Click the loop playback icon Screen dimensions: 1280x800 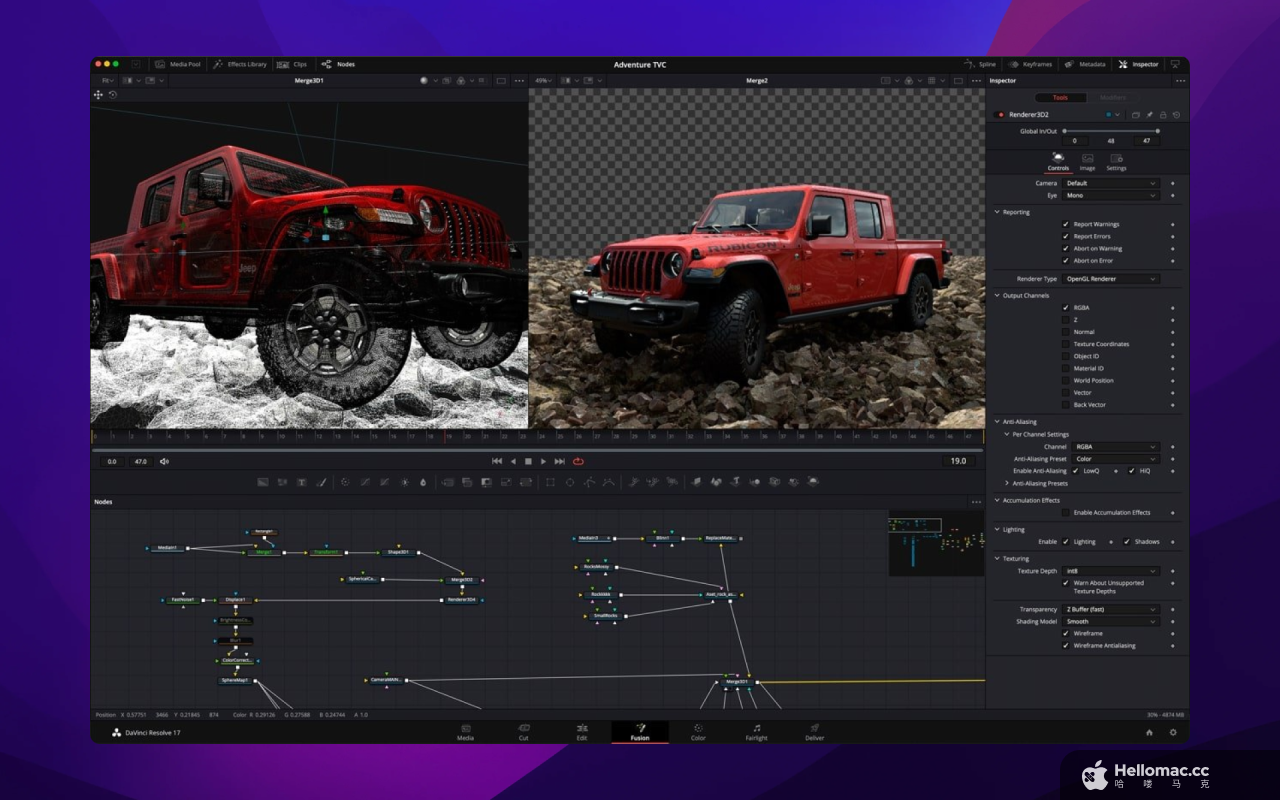pyautogui.click(x=578, y=461)
